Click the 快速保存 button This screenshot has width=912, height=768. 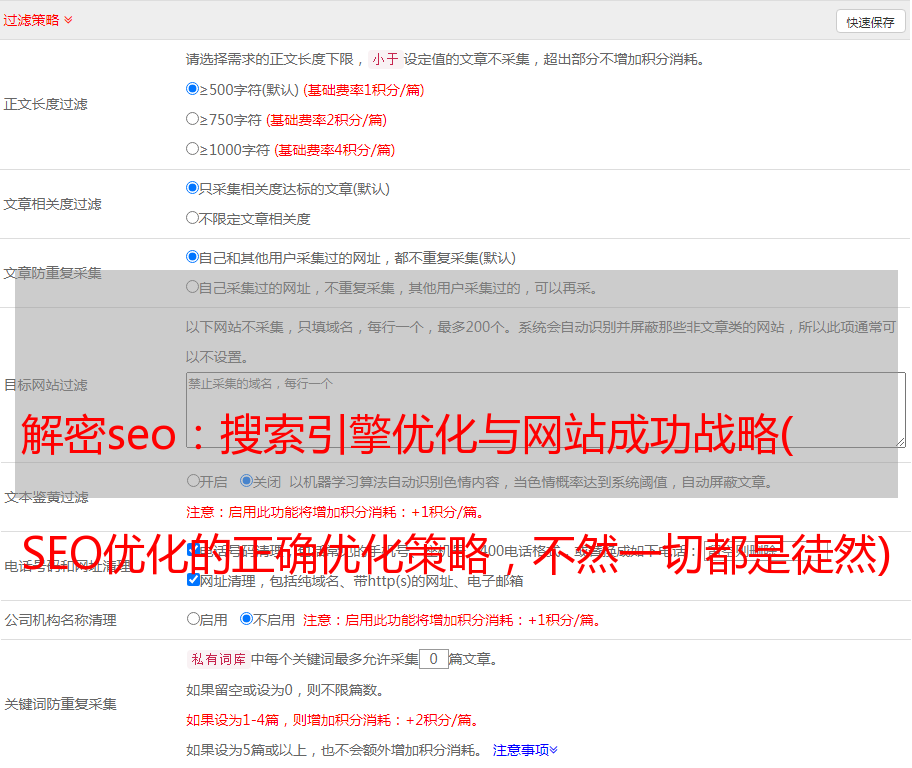(x=870, y=22)
